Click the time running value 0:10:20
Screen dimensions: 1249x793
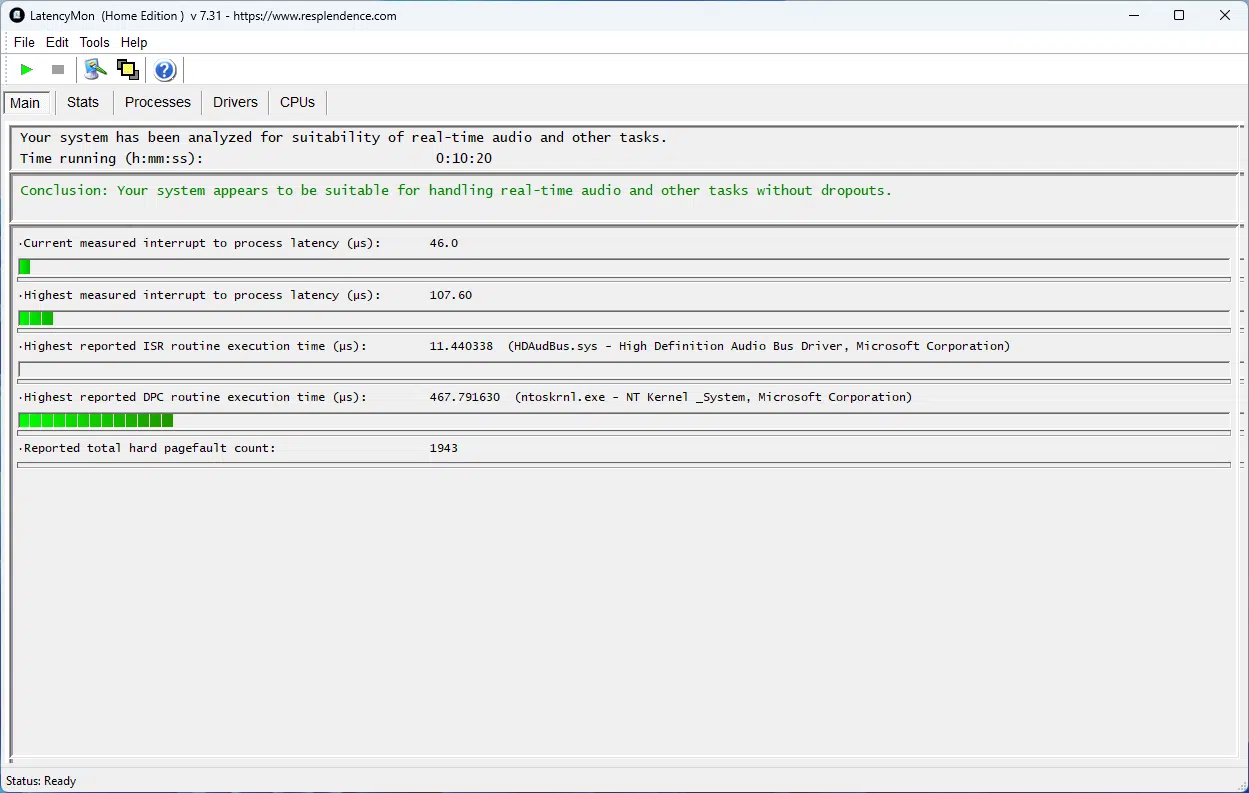(x=464, y=158)
